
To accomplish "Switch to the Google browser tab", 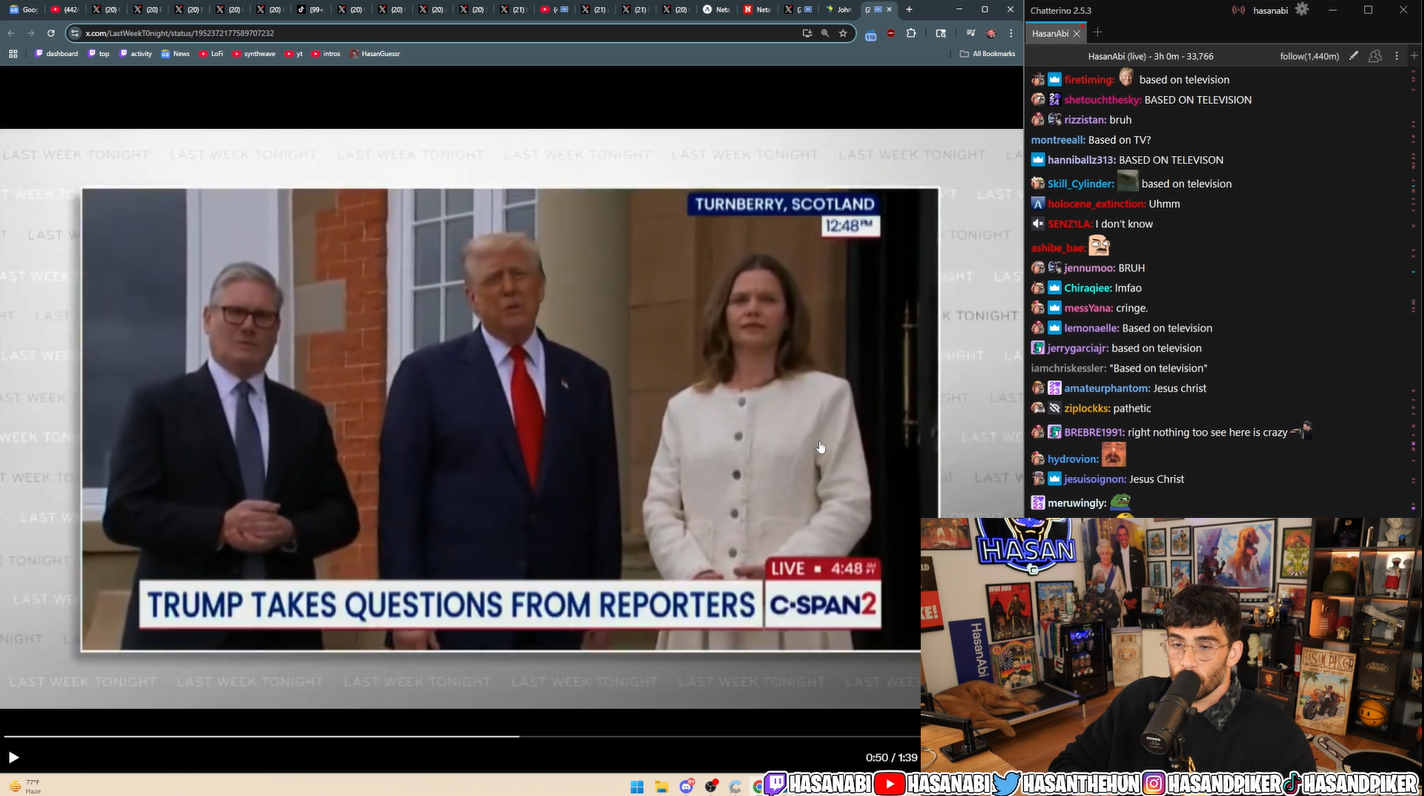I will 24,9.
